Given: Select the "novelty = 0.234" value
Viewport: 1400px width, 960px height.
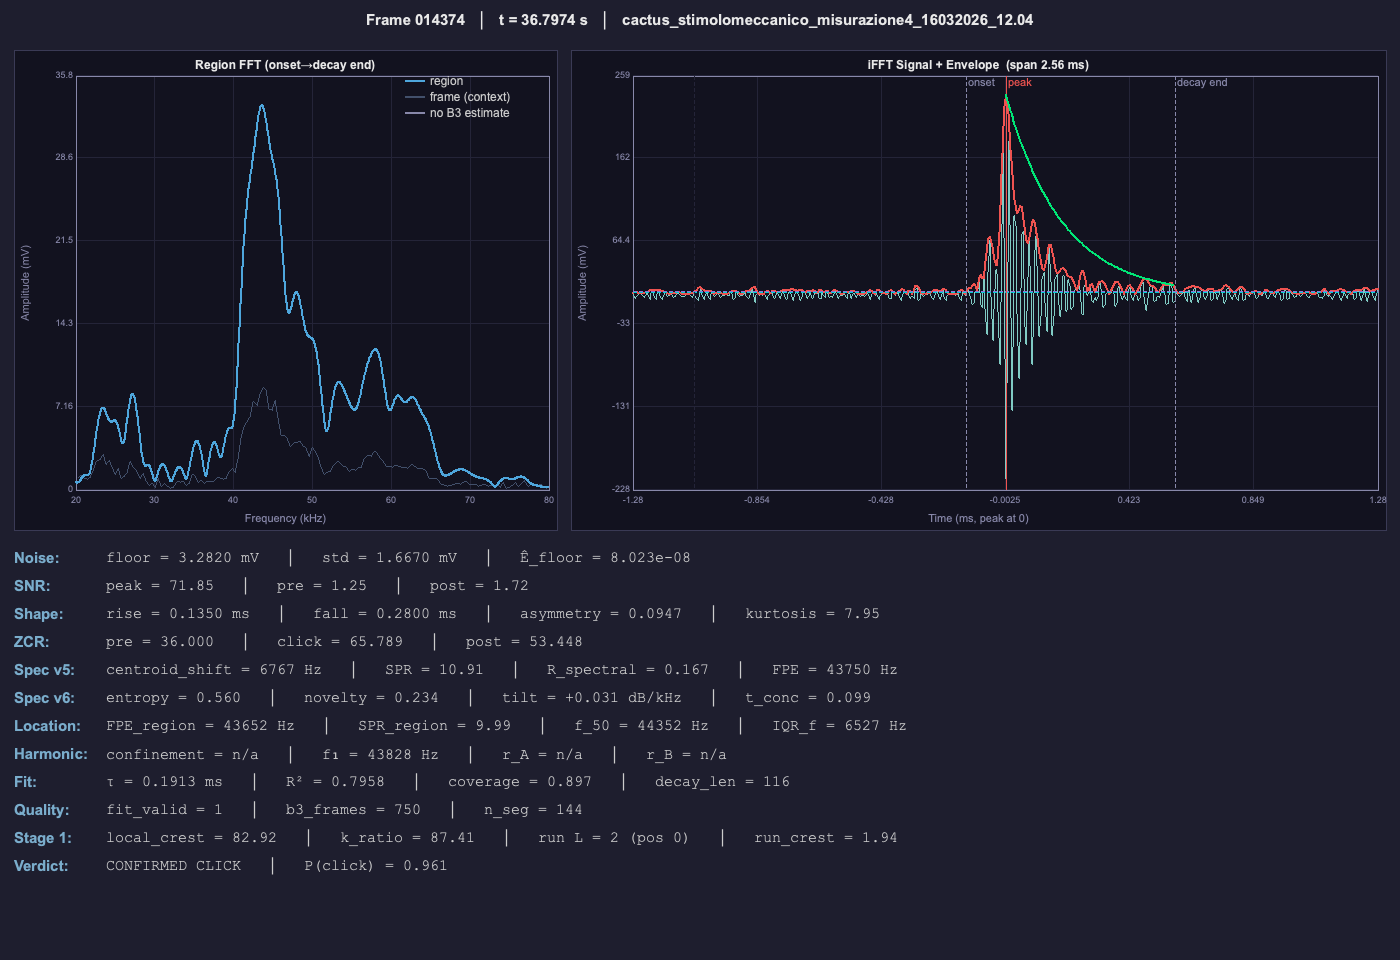Looking at the screenshot, I should [x=371, y=698].
